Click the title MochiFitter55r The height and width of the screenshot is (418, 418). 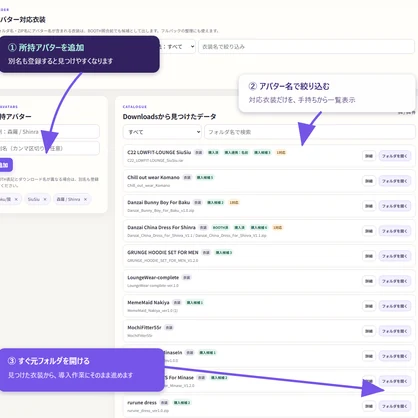[x=144, y=327]
